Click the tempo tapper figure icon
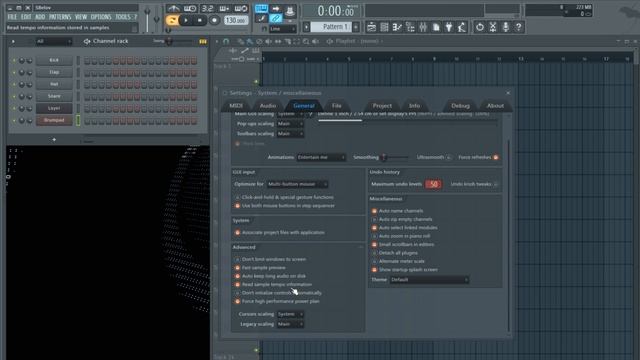This screenshot has width=640, height=360. (462, 27)
